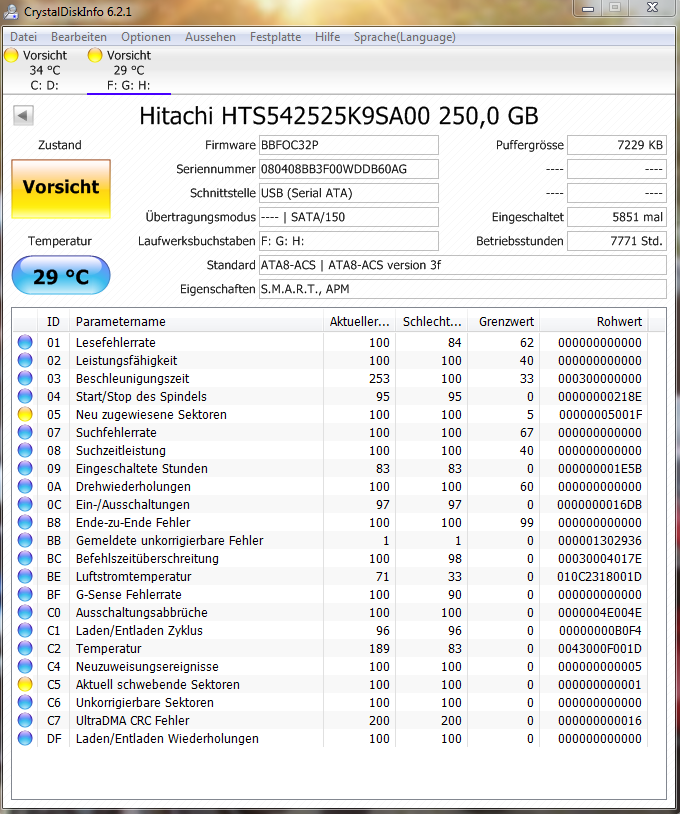Open the Bearbeiten menu
This screenshot has height=814, width=680.
tap(79, 37)
